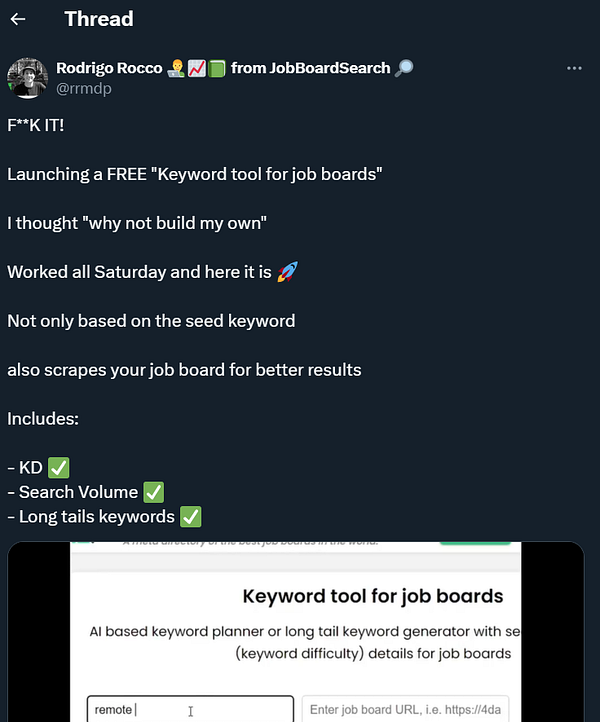
Task: Open the three-dot more menu on the tweet
Action: tap(574, 68)
